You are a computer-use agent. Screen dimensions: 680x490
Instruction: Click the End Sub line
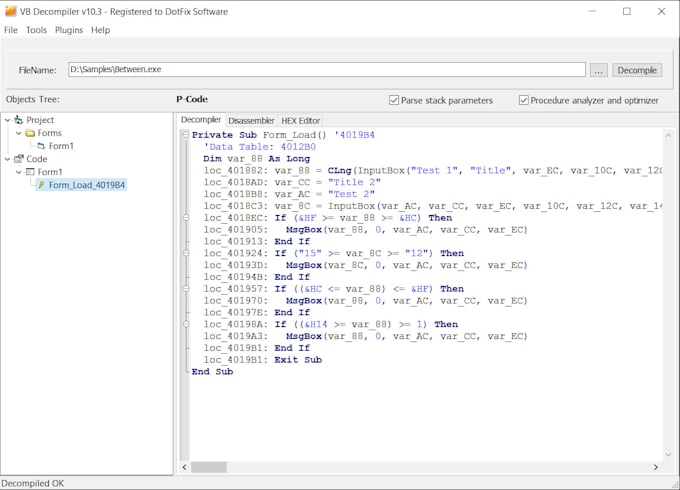coord(212,372)
